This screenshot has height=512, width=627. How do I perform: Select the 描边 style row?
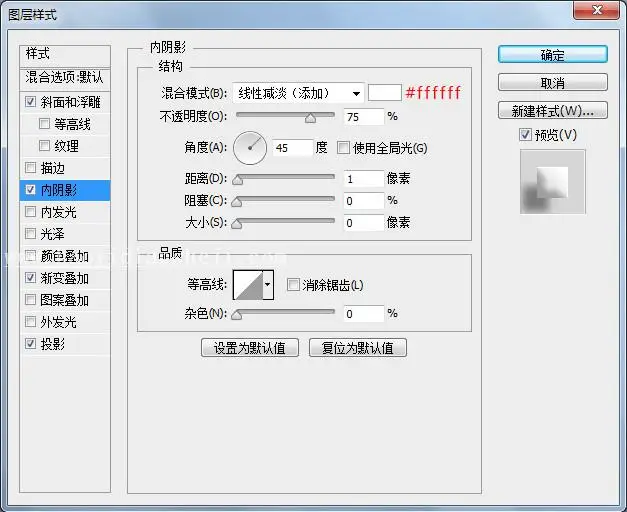point(65,168)
